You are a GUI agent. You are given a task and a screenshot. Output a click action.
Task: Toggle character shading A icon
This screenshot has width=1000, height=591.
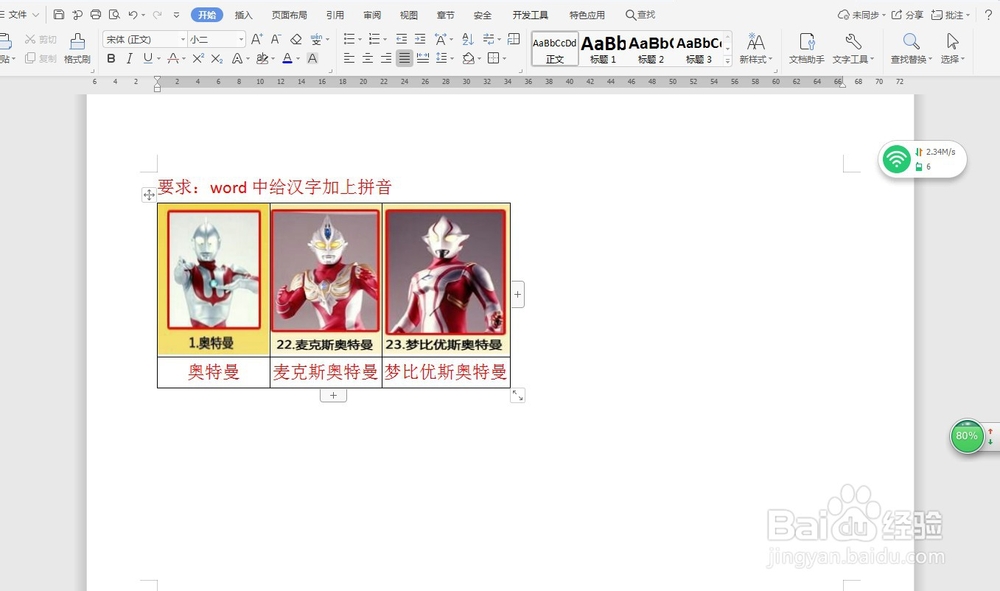[312, 59]
